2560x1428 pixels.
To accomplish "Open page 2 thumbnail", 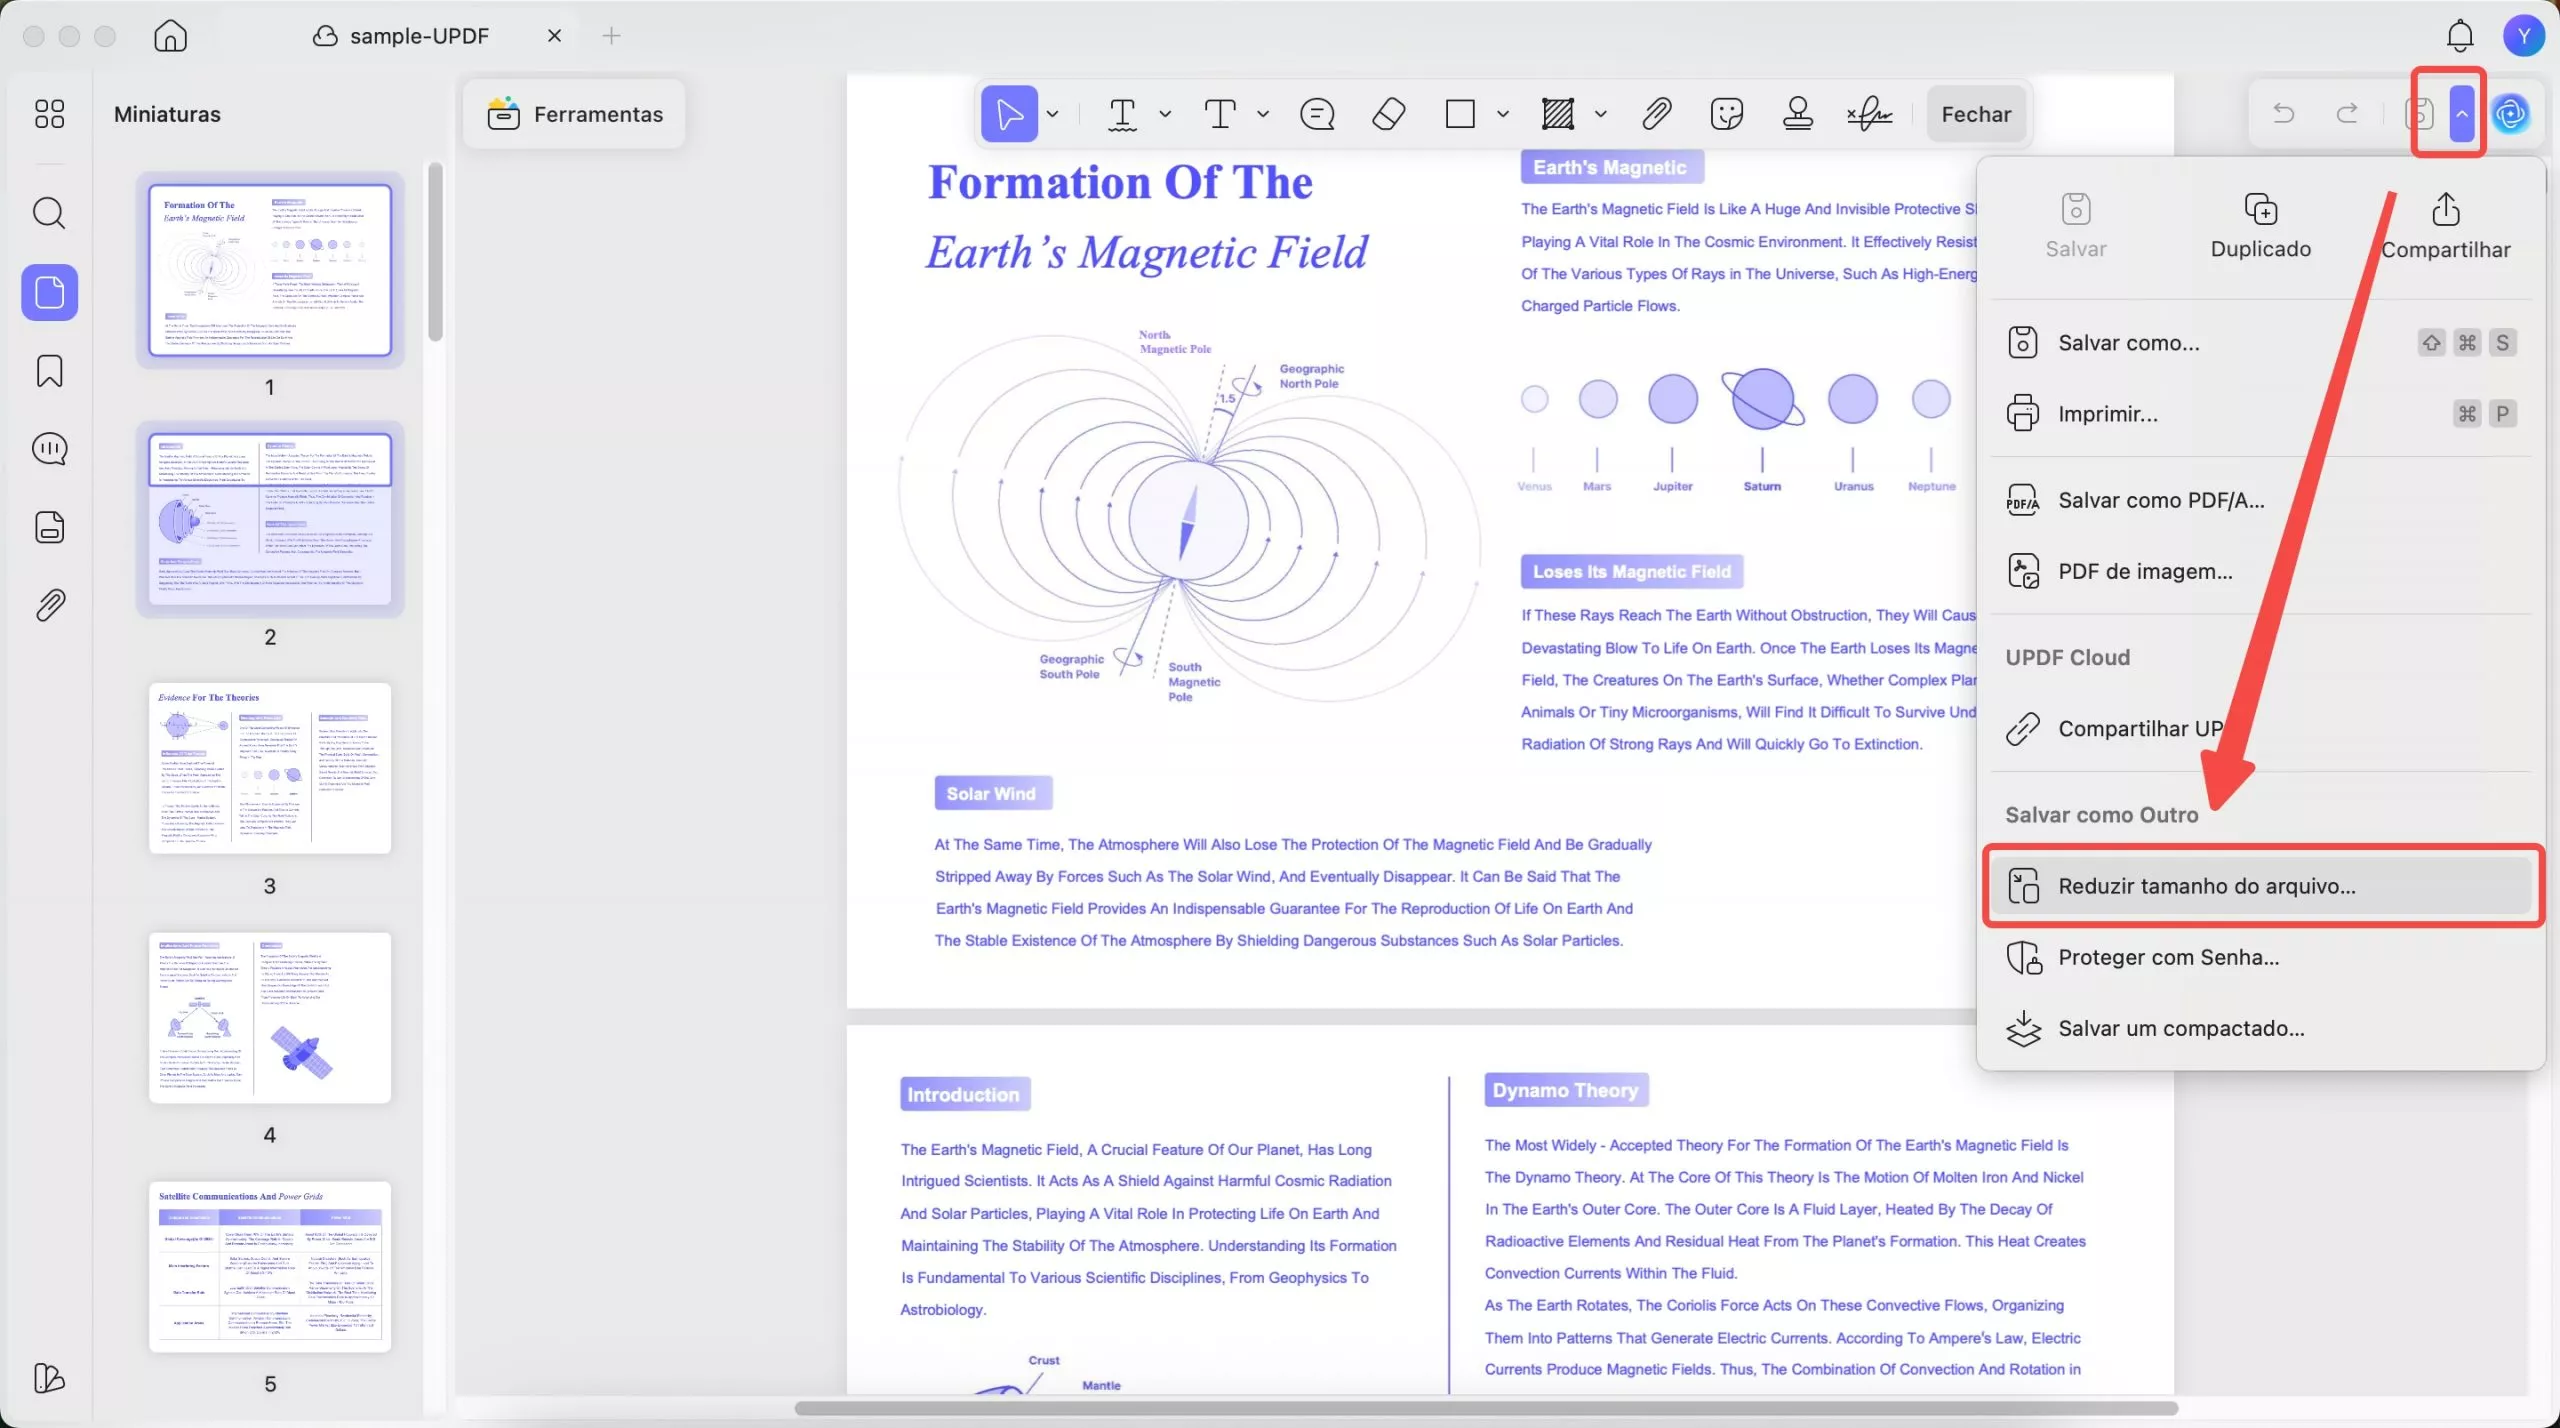I will pyautogui.click(x=270, y=519).
